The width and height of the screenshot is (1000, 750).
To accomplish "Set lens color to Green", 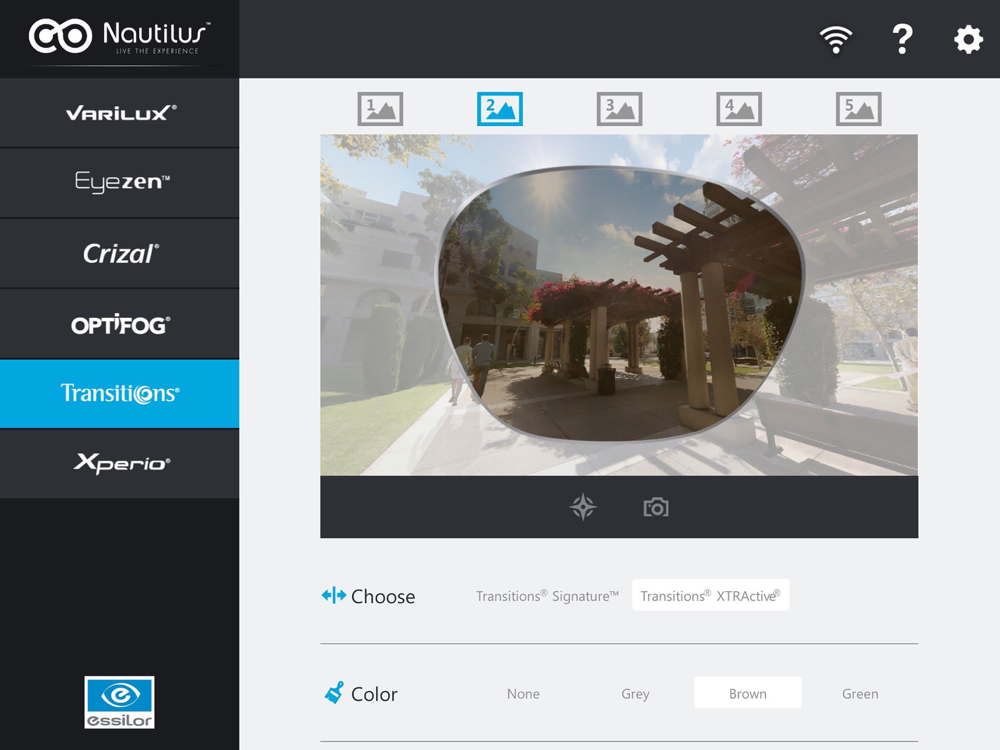I will click(x=860, y=694).
